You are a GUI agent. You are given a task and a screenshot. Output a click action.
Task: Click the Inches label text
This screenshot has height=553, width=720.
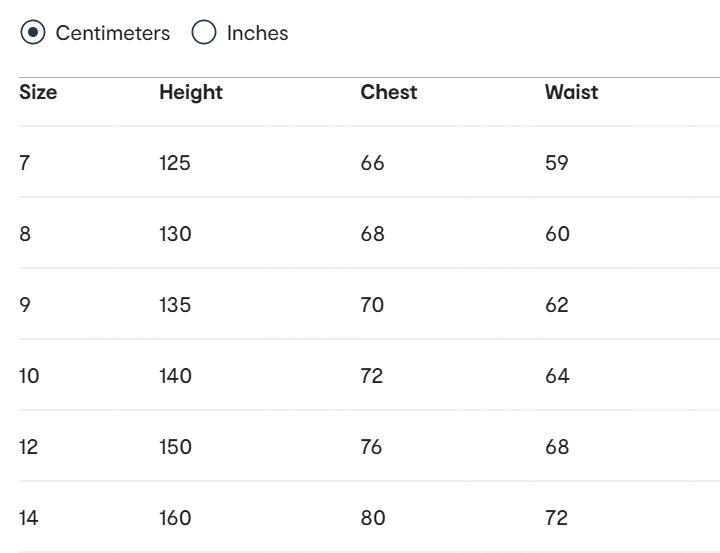257,33
